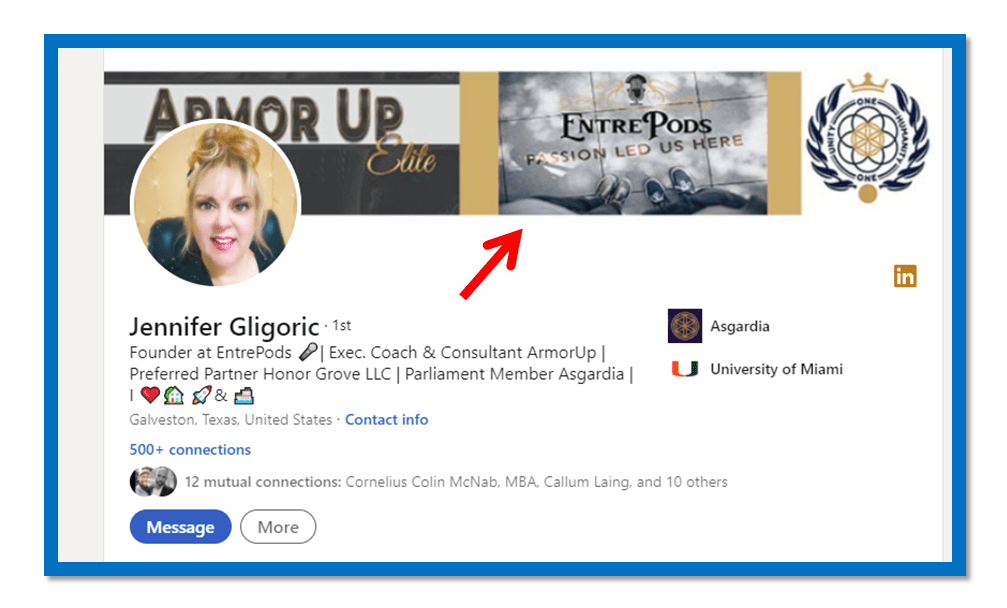Click the house emoji in the headline
This screenshot has height=608, width=1007.
click(x=172, y=395)
